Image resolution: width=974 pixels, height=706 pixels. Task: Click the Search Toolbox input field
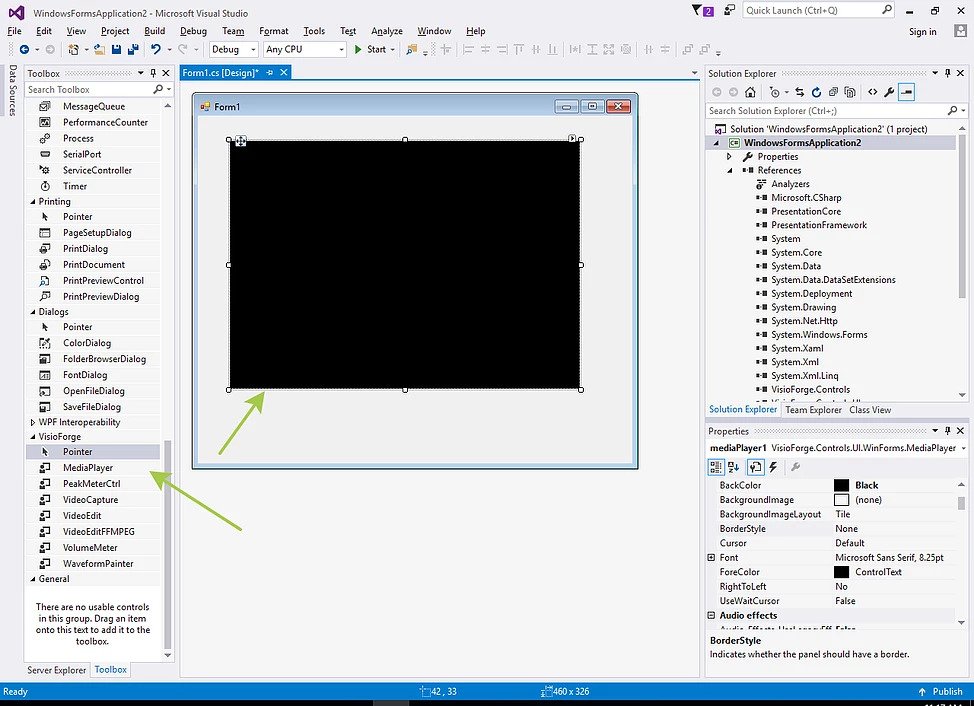coord(88,89)
